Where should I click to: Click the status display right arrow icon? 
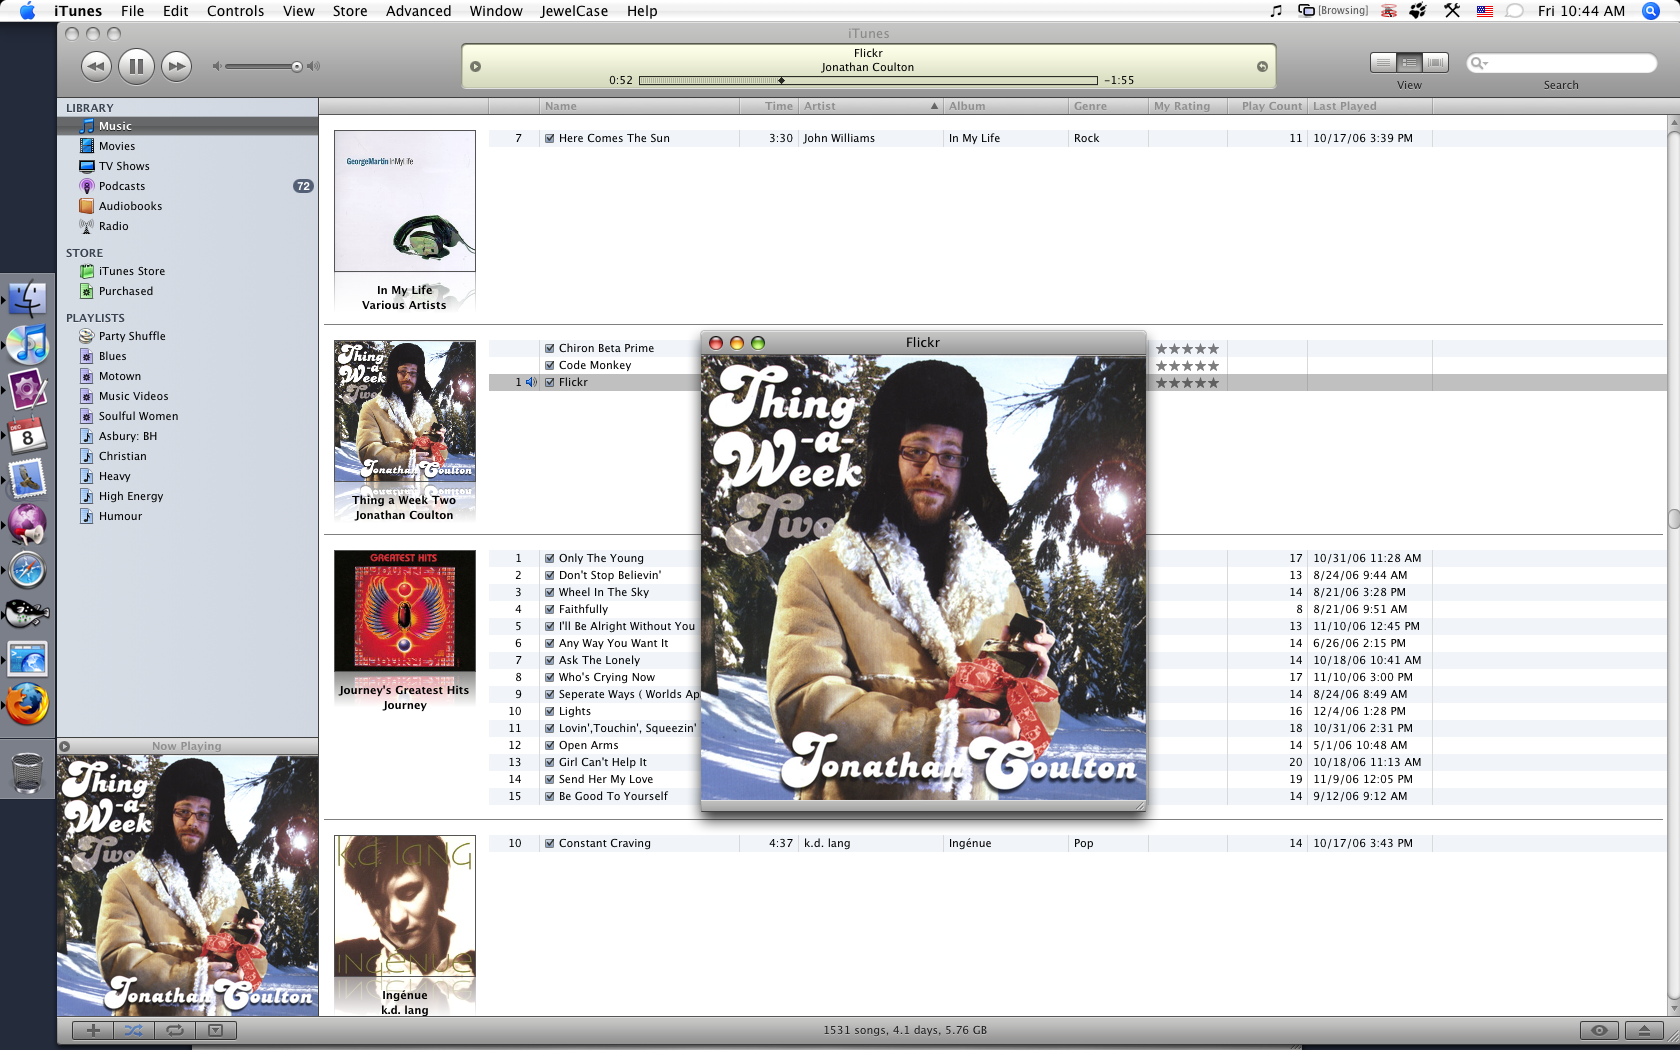tap(1262, 67)
